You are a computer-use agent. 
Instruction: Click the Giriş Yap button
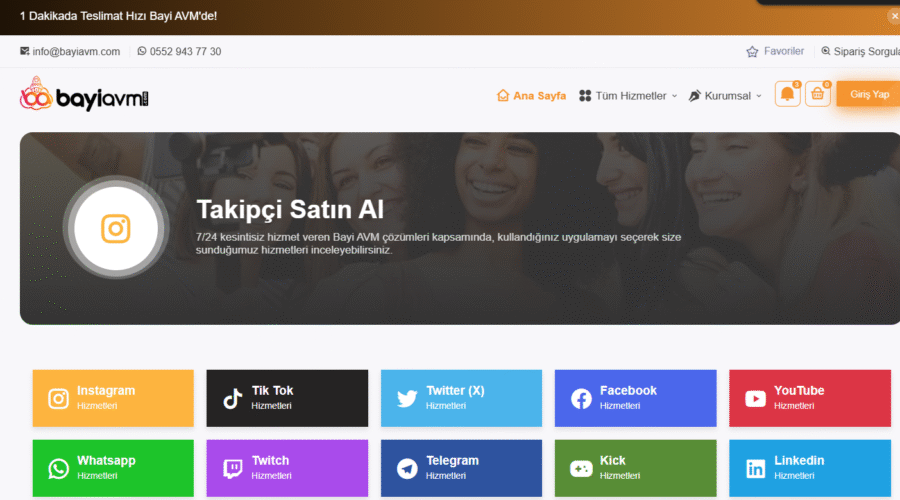868,94
